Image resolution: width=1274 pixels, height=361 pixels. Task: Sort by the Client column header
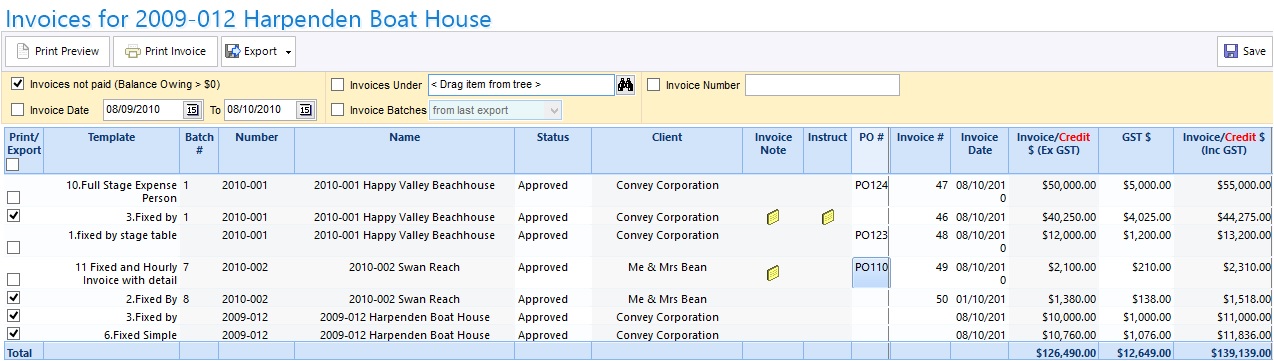tap(667, 138)
